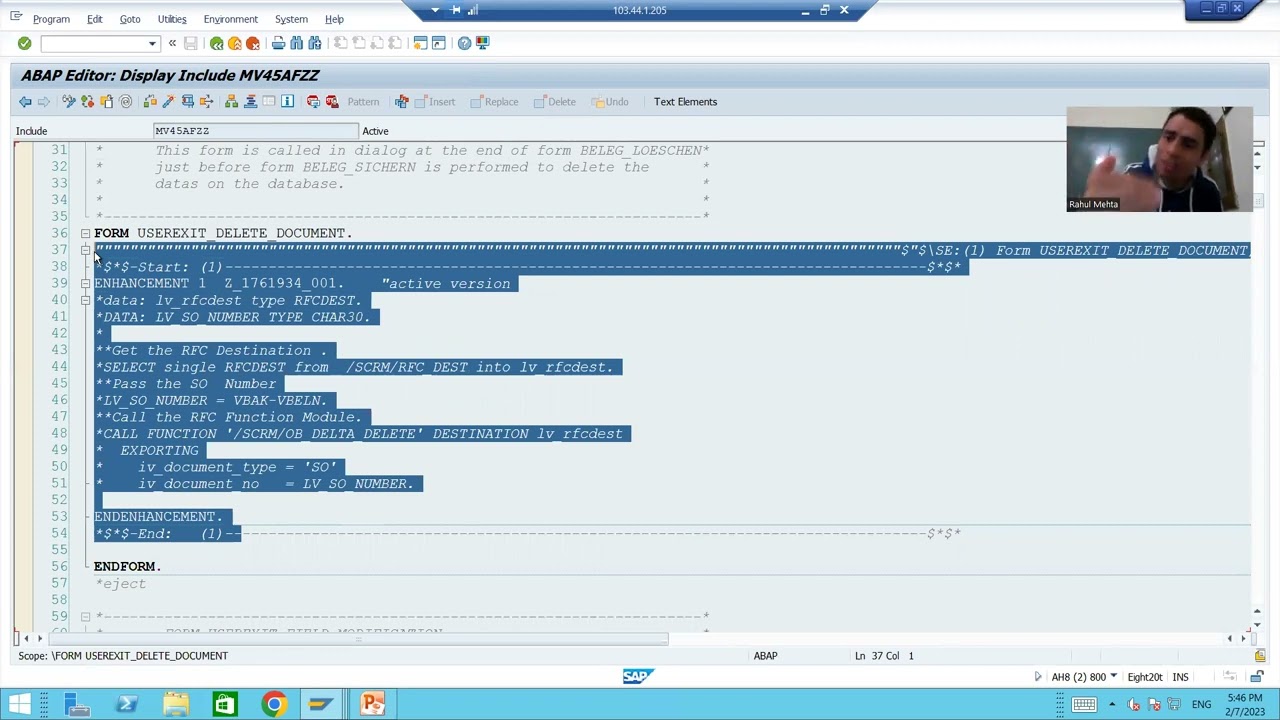1280x720 pixels.
Task: Open the system AH8 (2) 800 dropdown
Action: (1112, 677)
